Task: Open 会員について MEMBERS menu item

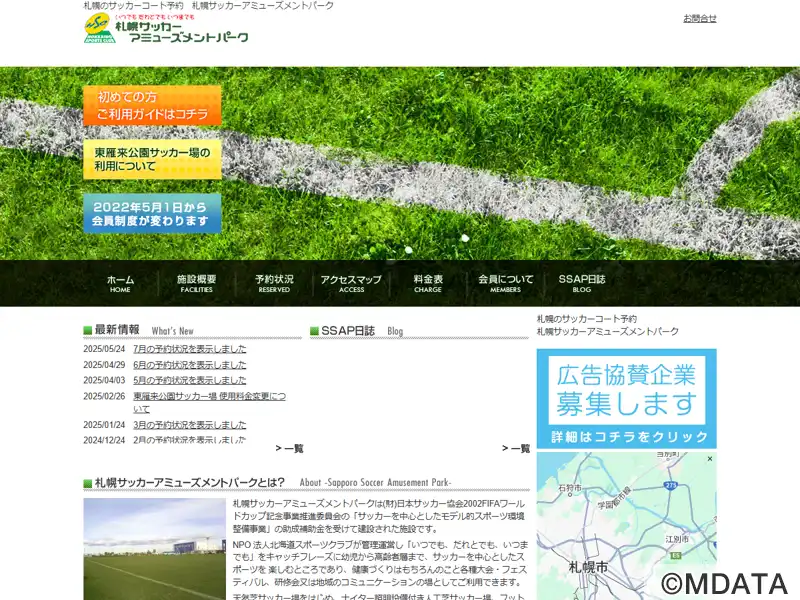Action: click(505, 283)
